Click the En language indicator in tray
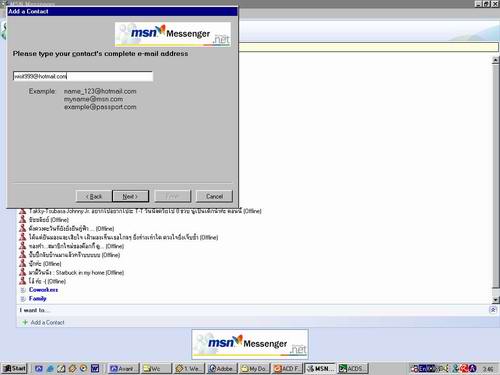This screenshot has height=375, width=500. 423,369
